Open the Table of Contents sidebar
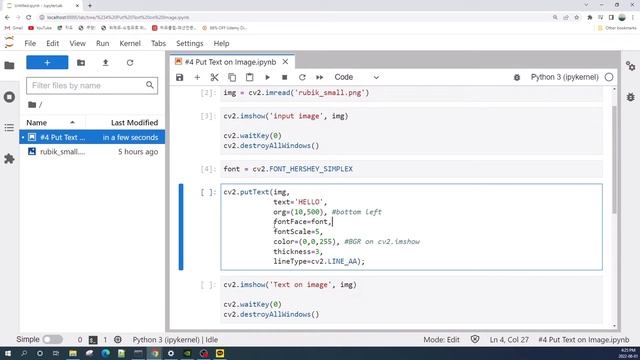This screenshot has width=640, height=360. coord(9,128)
